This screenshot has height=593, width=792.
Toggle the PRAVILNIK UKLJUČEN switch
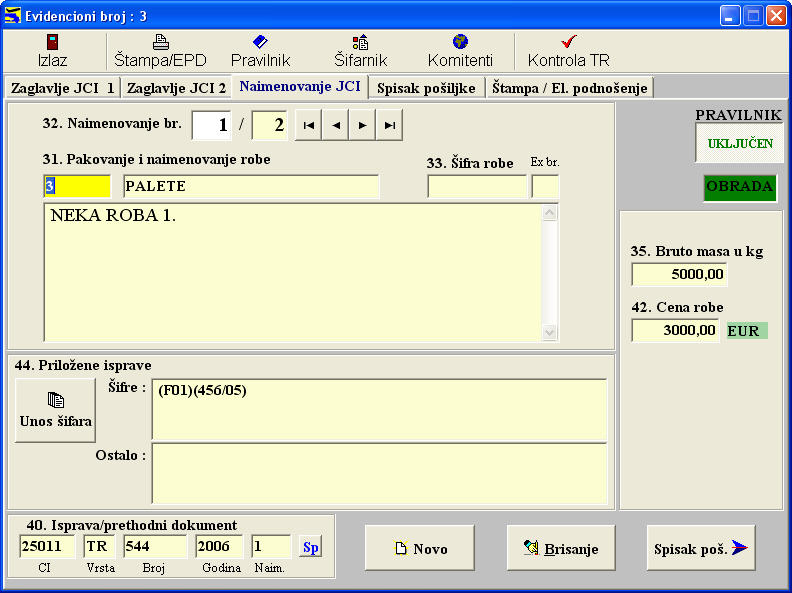pos(740,144)
